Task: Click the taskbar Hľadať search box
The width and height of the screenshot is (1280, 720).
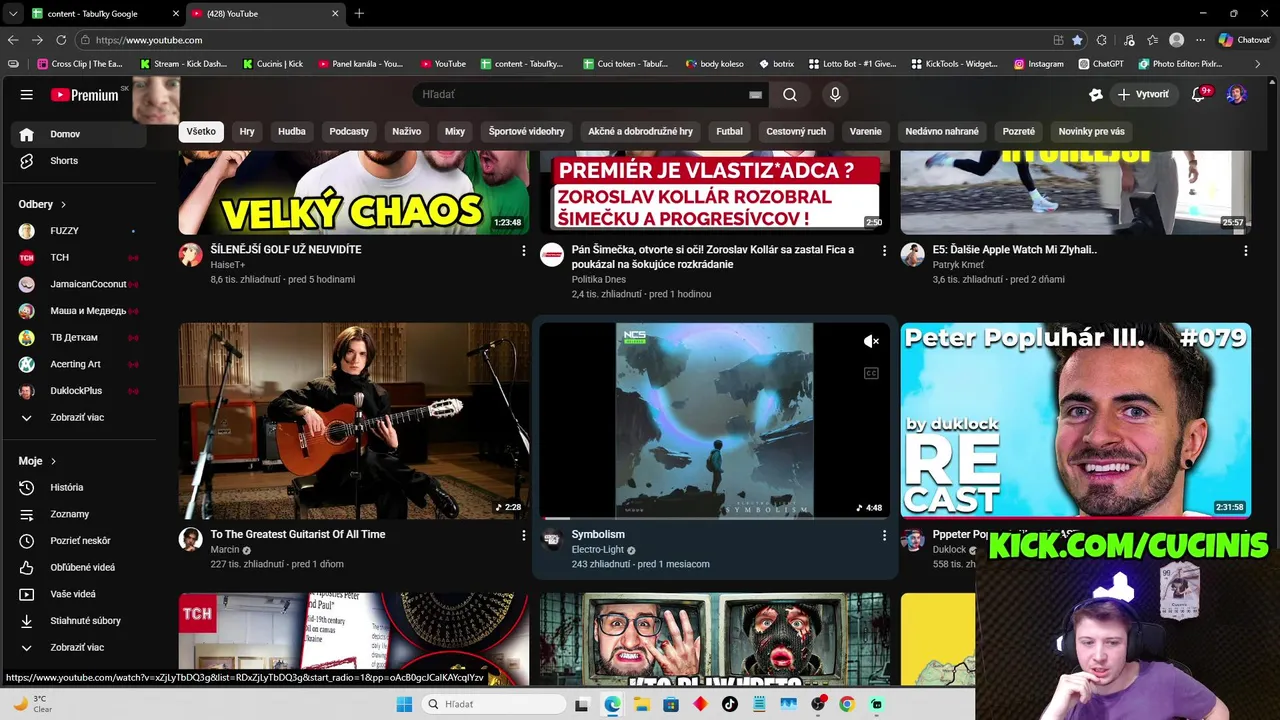Action: click(495, 704)
